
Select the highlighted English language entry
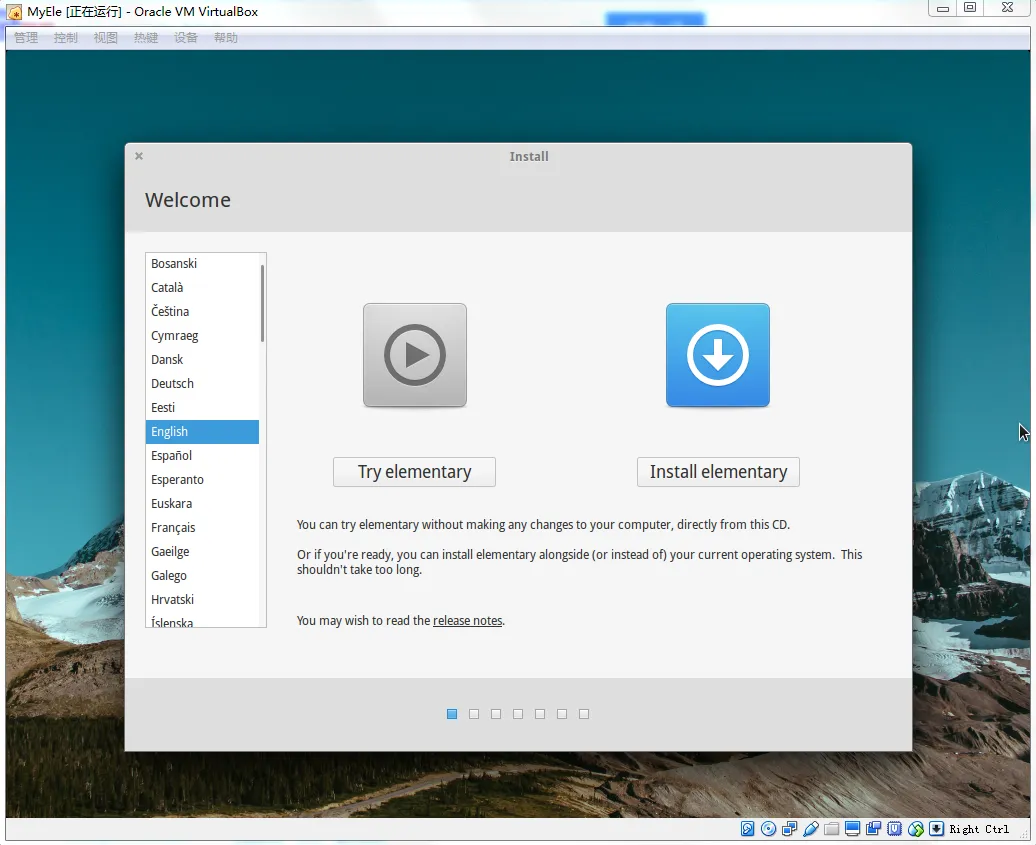click(x=202, y=431)
